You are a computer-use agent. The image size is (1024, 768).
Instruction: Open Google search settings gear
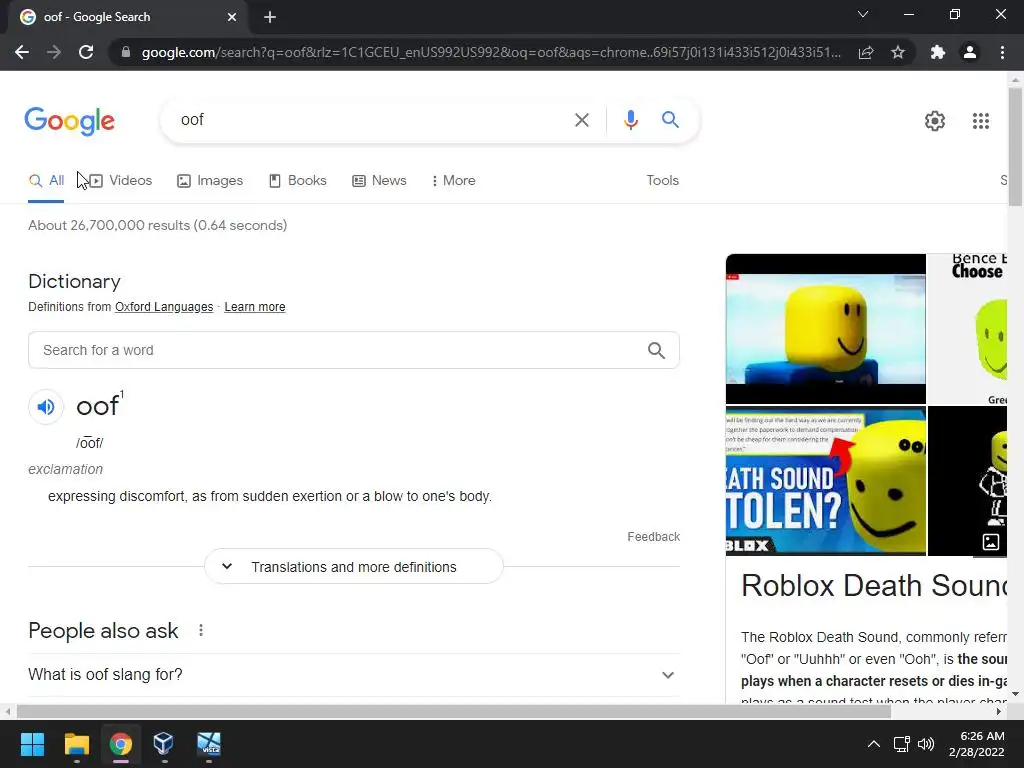coord(935,121)
